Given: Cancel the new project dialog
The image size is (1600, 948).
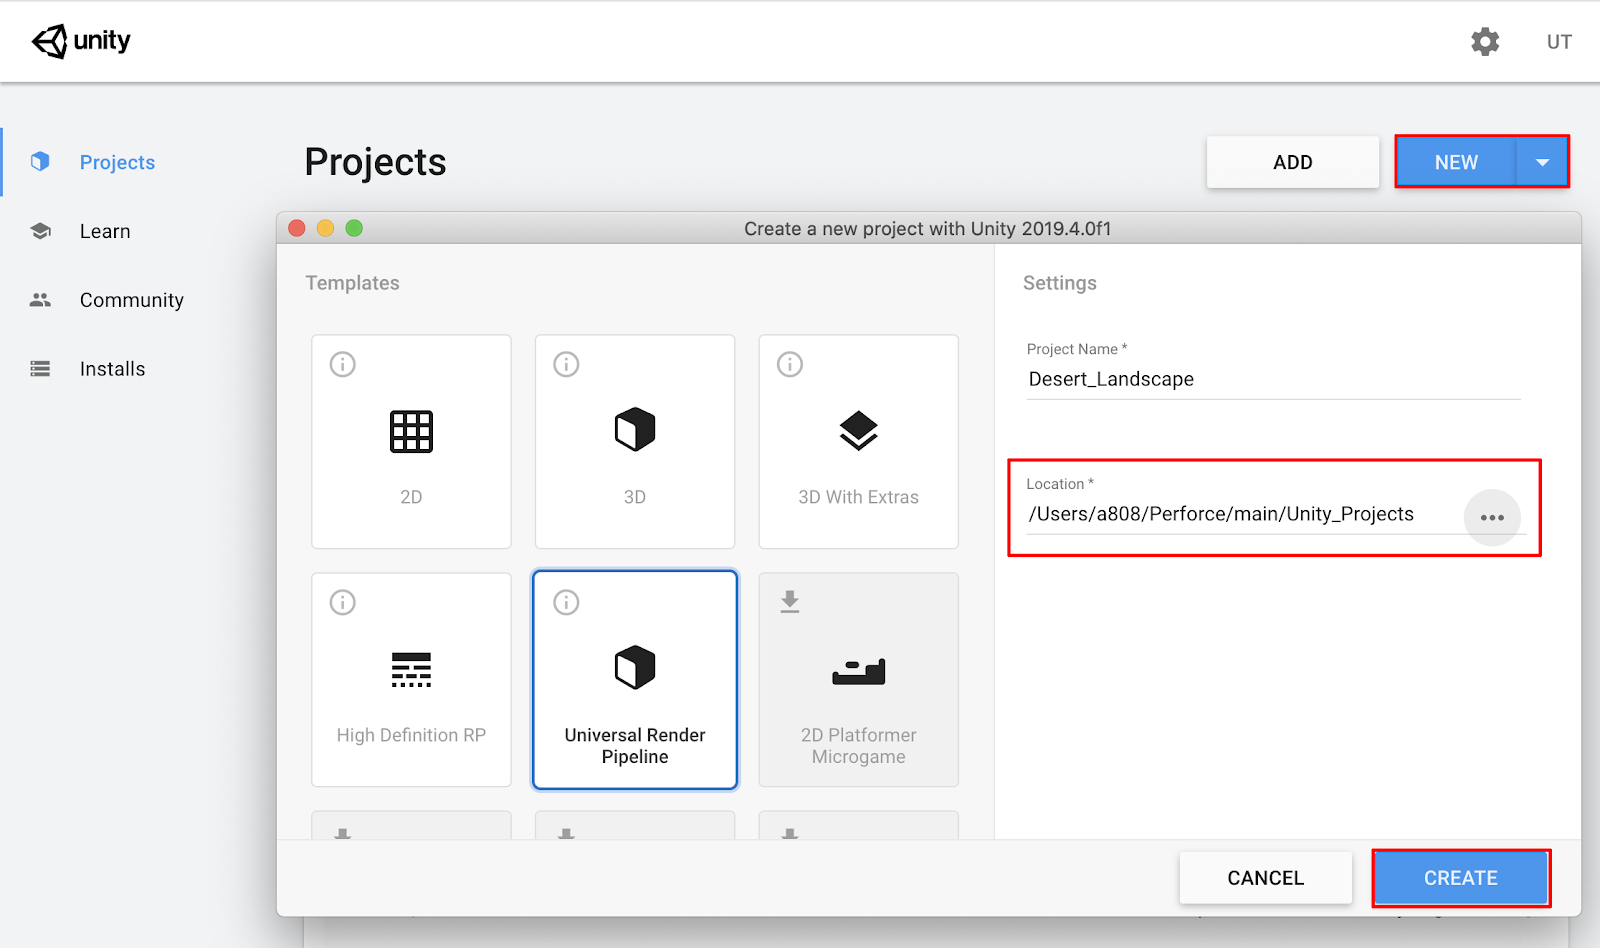Looking at the screenshot, I should pos(1265,878).
